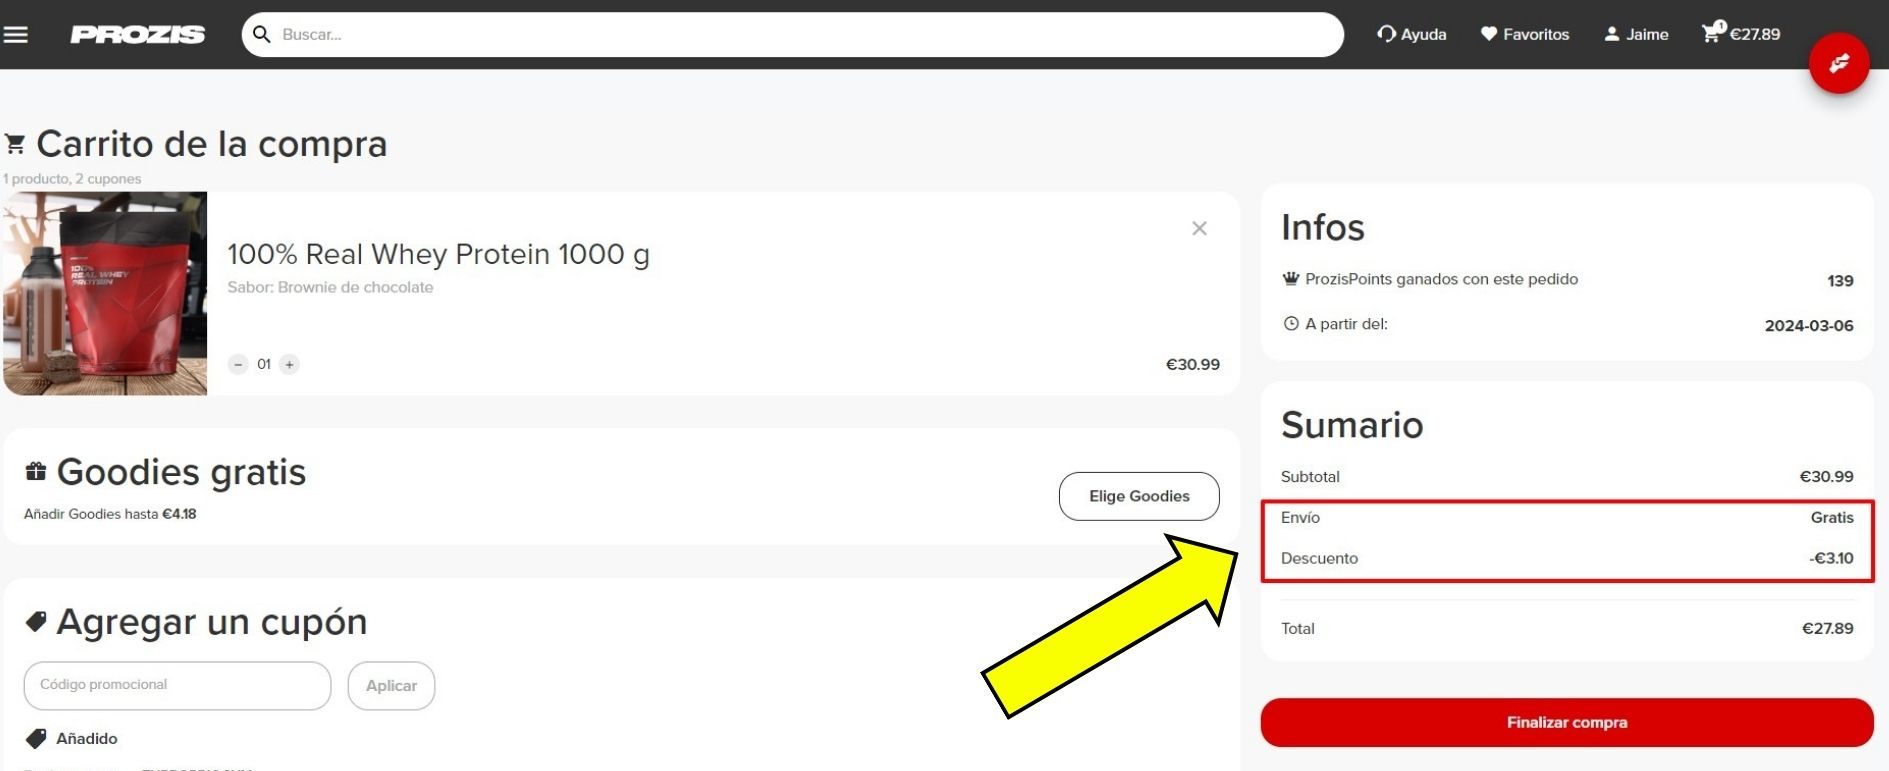Image resolution: width=1889 pixels, height=771 pixels.
Task: Click the Elige Goodies button
Action: (x=1138, y=496)
